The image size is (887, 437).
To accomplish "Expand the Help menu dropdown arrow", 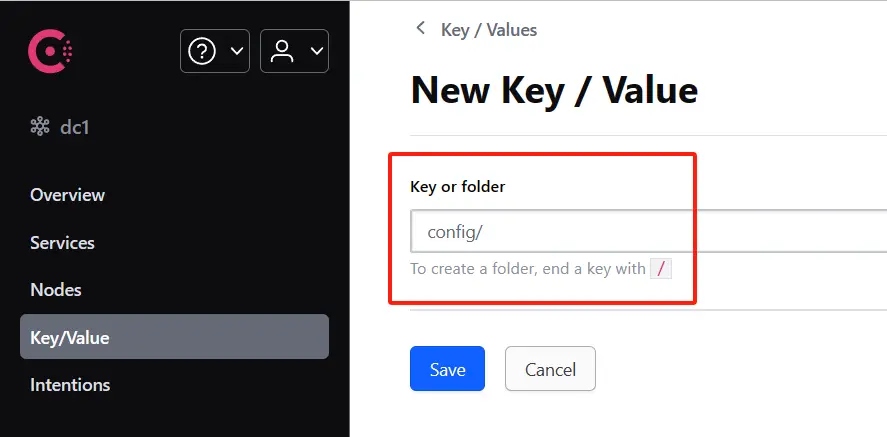I will tap(236, 51).
